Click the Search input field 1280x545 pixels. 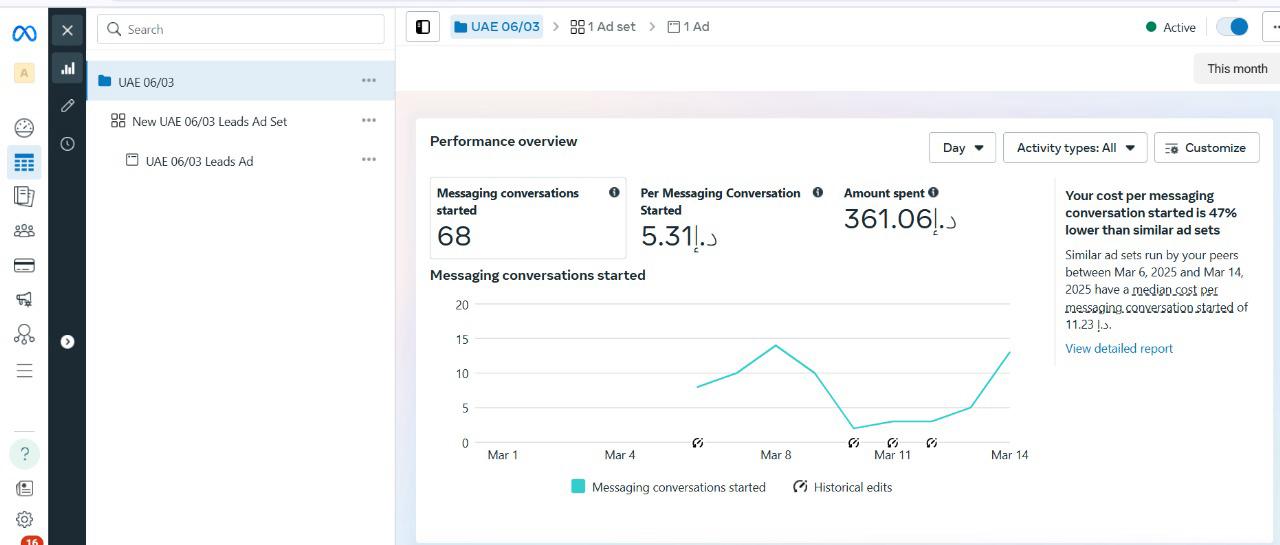(241, 29)
